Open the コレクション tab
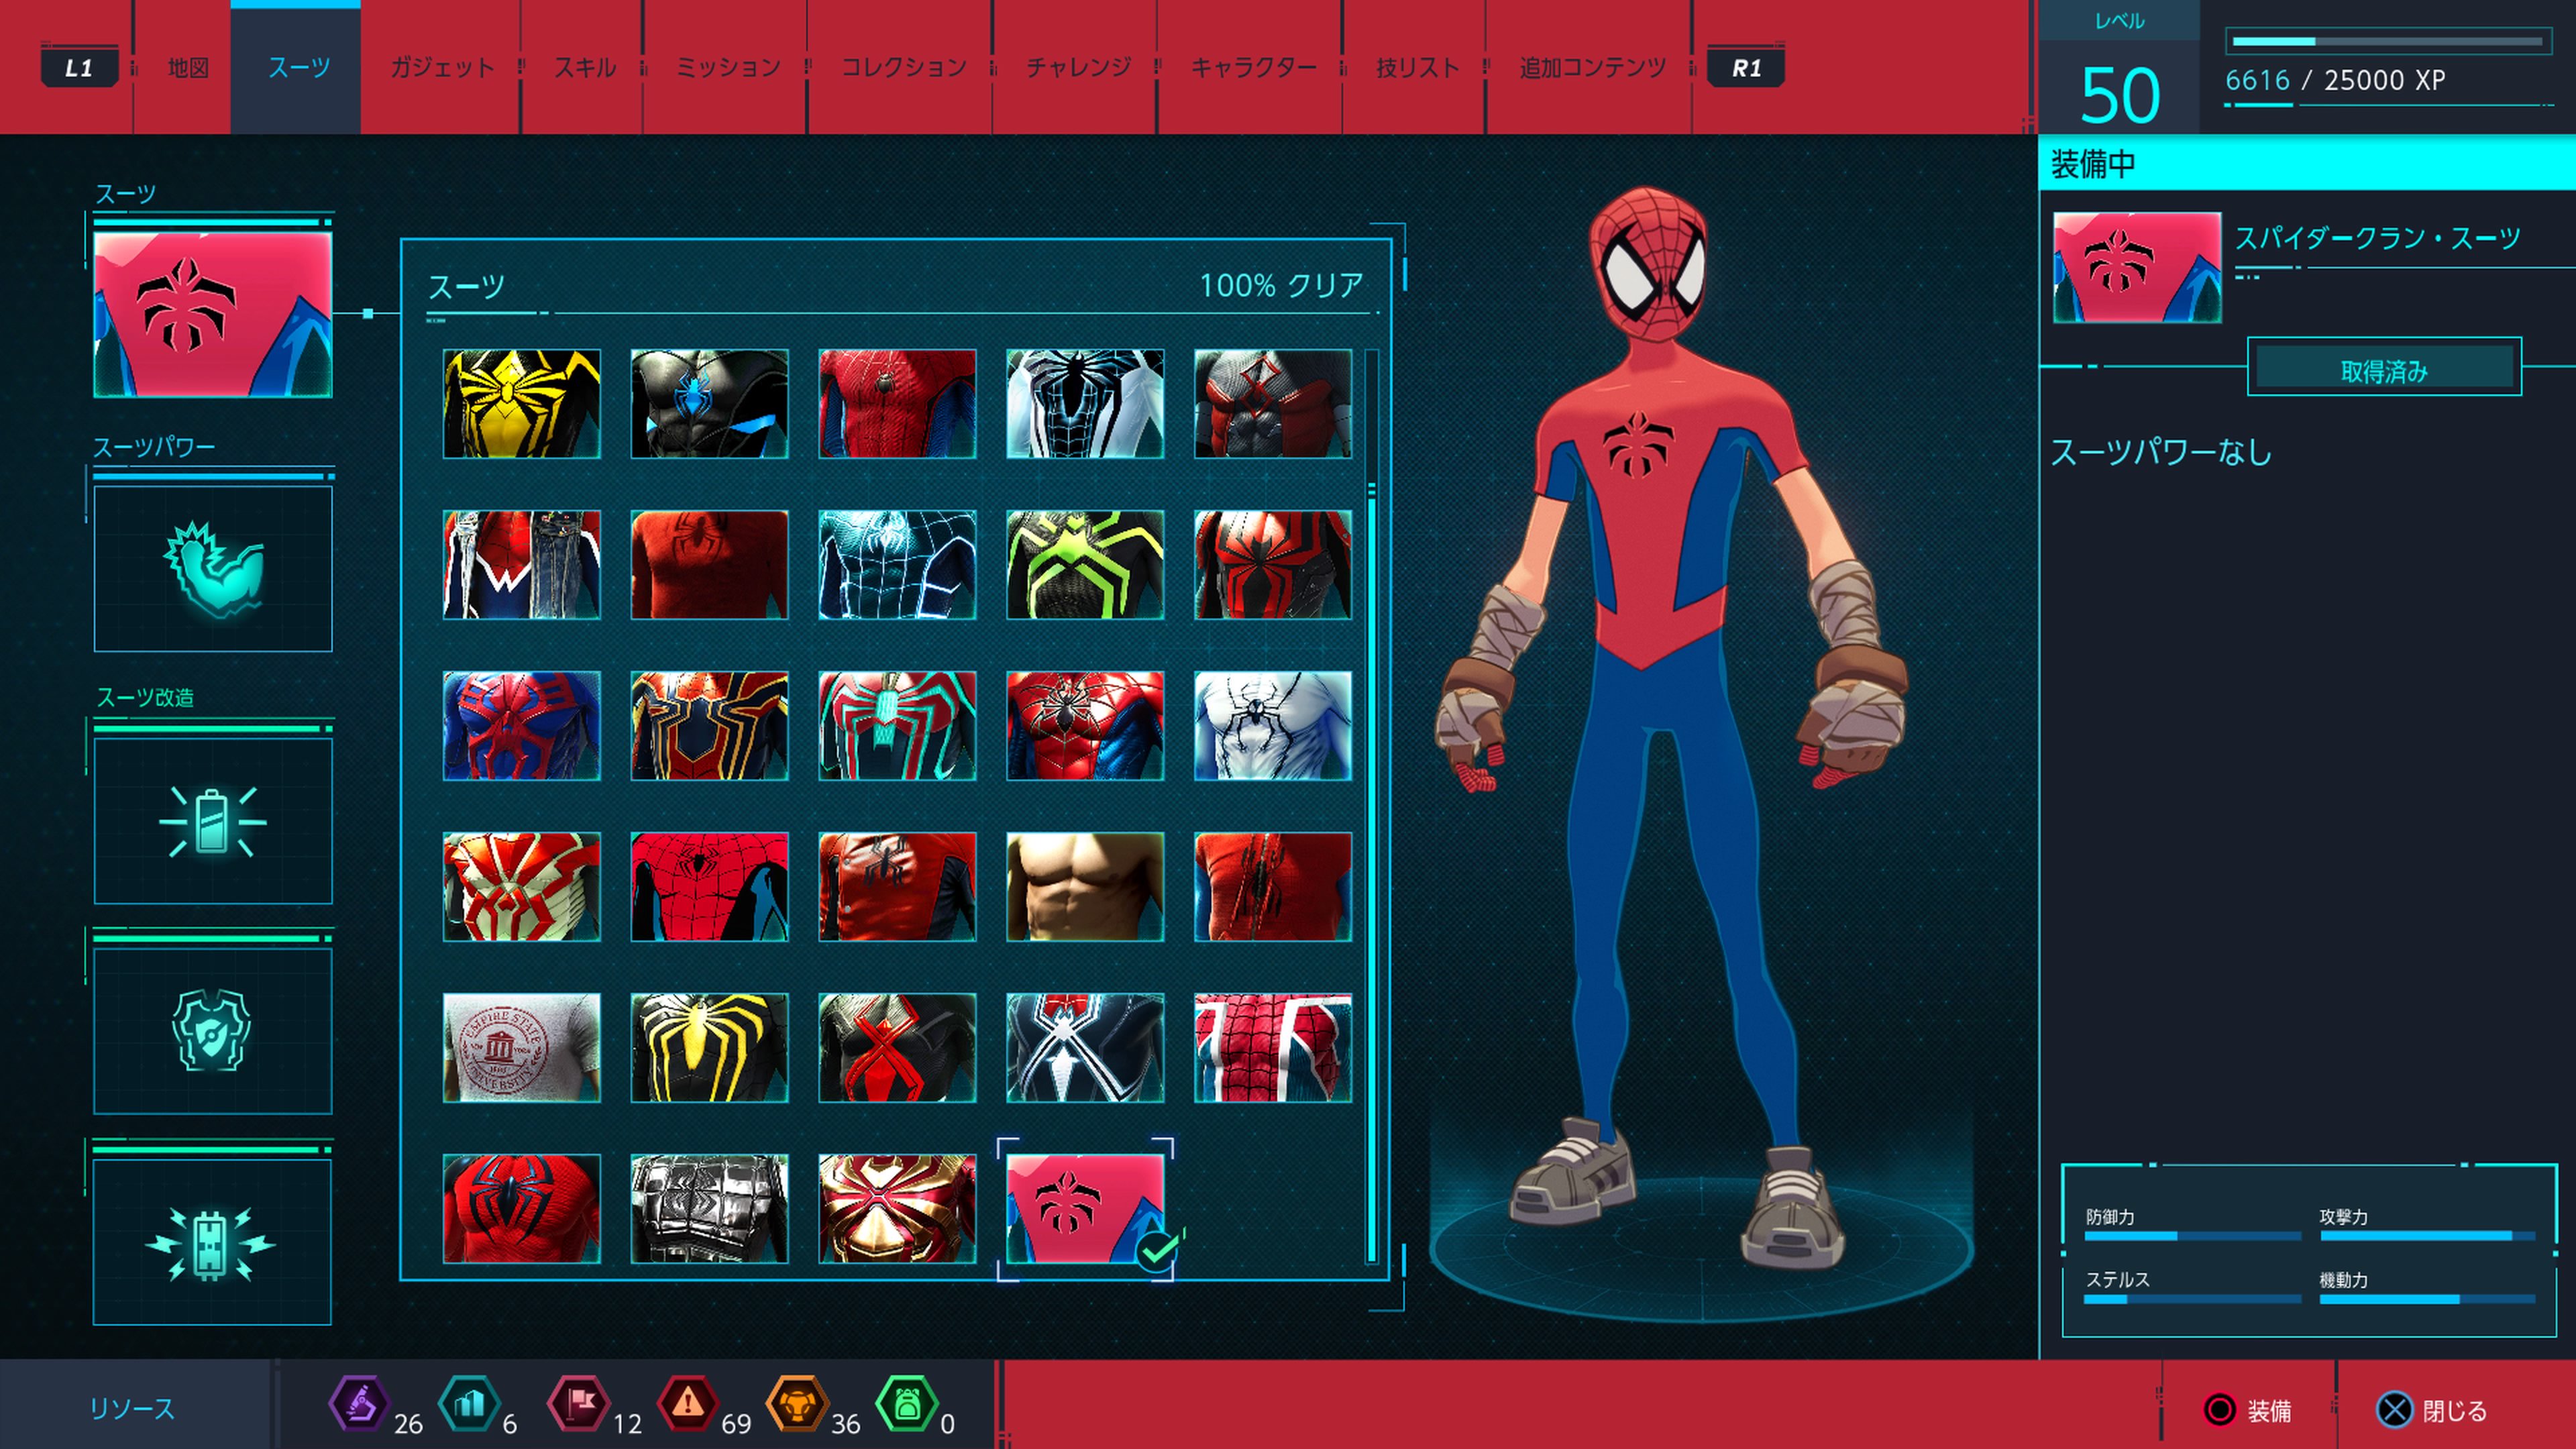2576x1449 pixels. [903, 67]
